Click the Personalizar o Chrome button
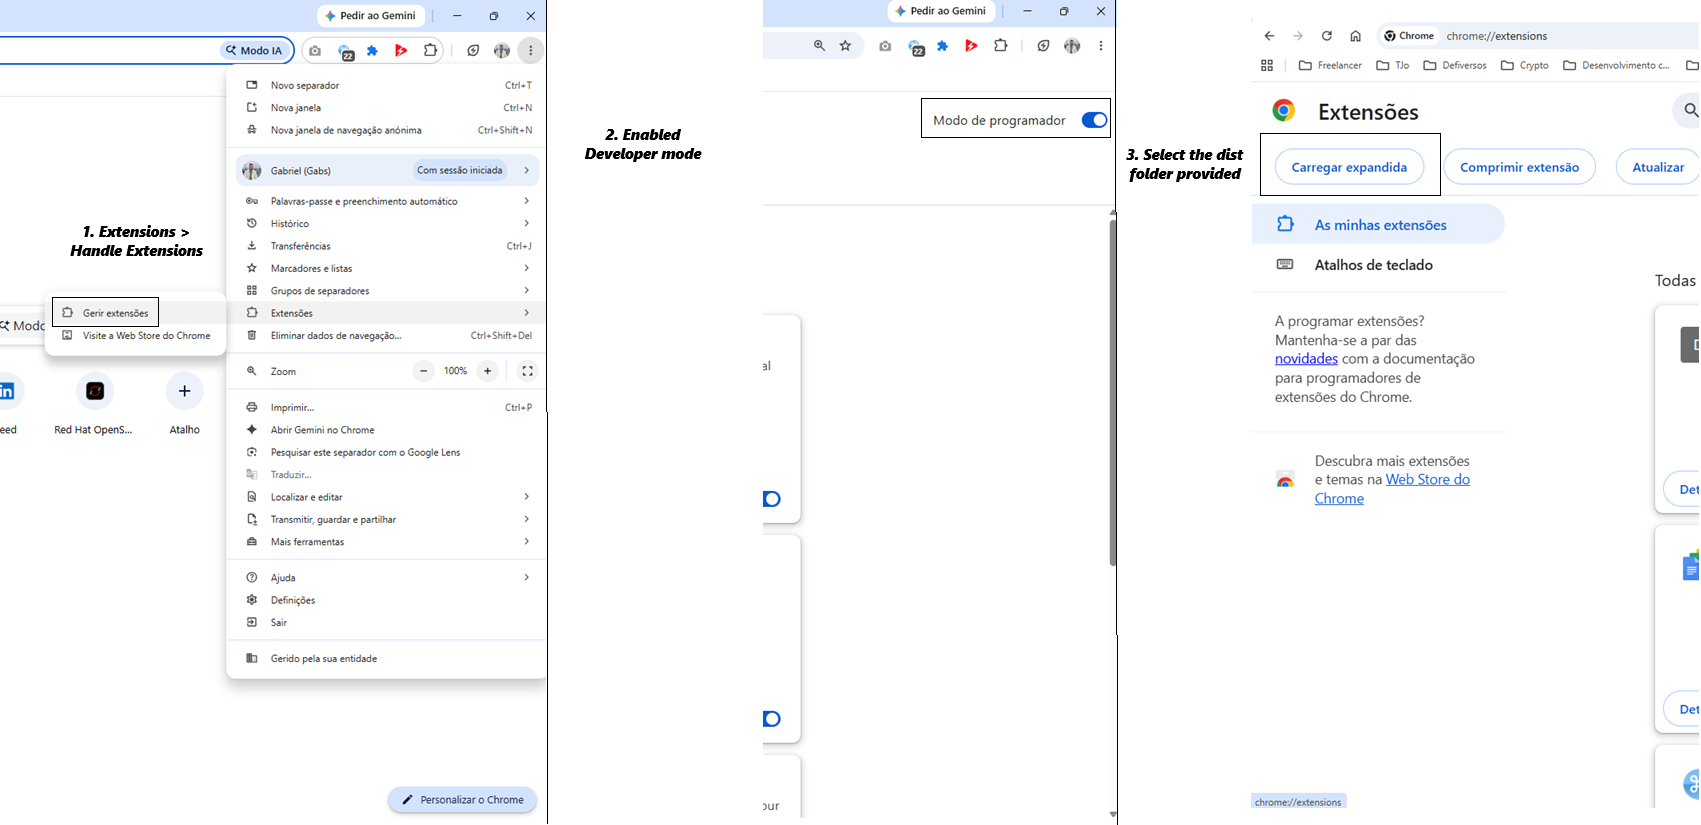The height and width of the screenshot is (825, 1701). (463, 800)
